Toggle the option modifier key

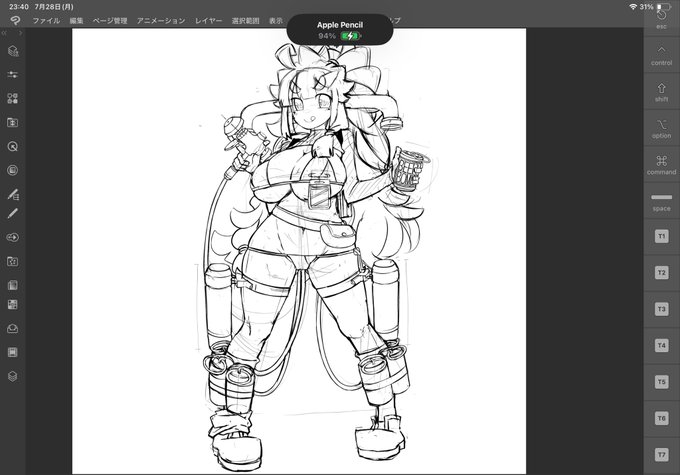(x=661, y=128)
